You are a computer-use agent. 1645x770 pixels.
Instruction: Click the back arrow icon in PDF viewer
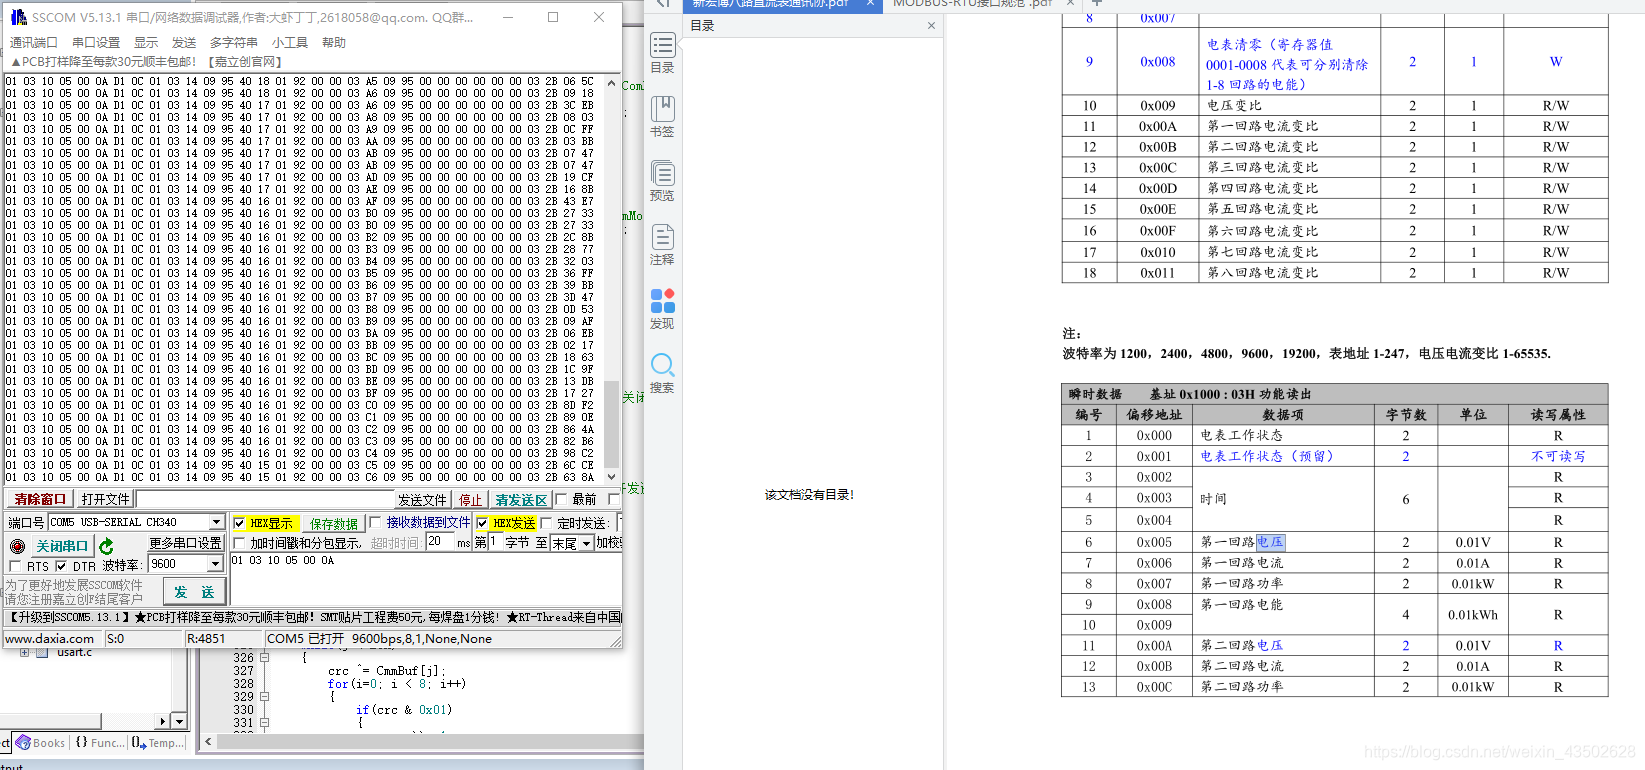pyautogui.click(x=662, y=4)
